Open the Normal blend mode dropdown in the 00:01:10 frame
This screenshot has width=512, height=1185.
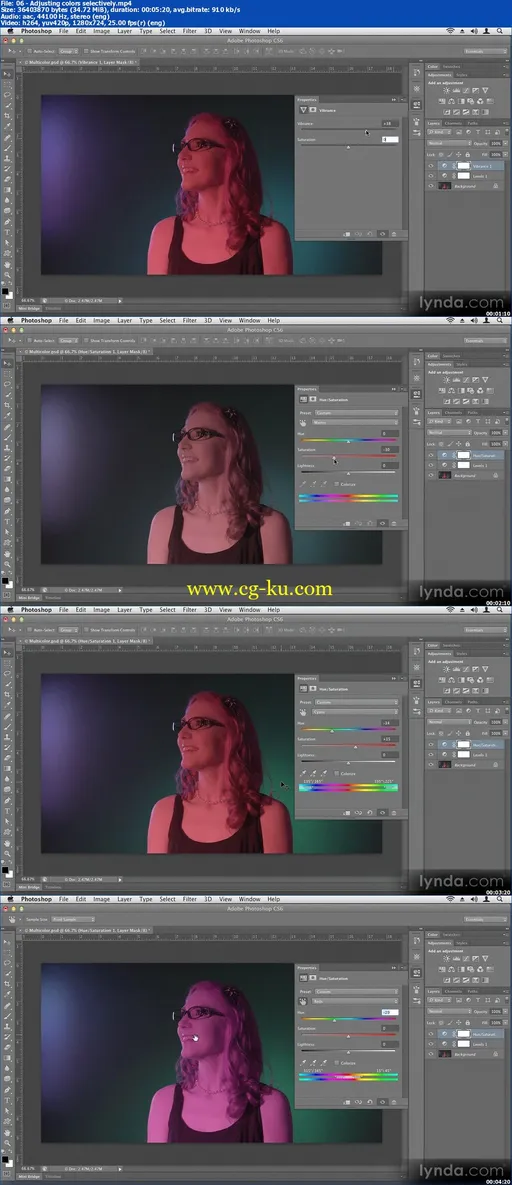(449, 143)
